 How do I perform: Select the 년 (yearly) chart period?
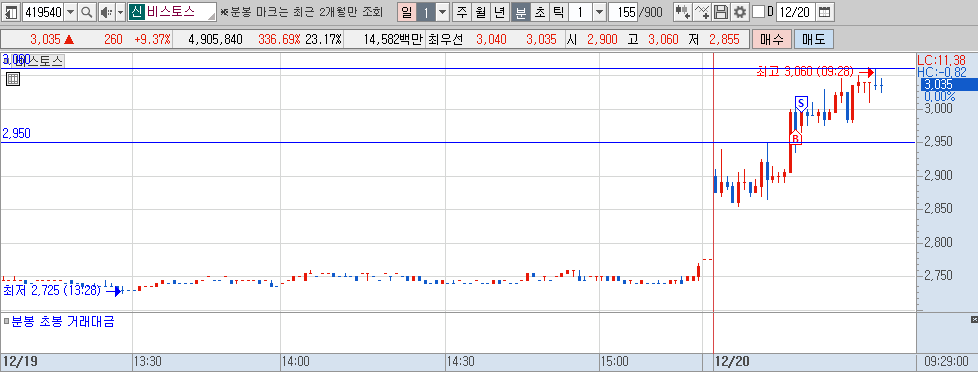pyautogui.click(x=500, y=11)
